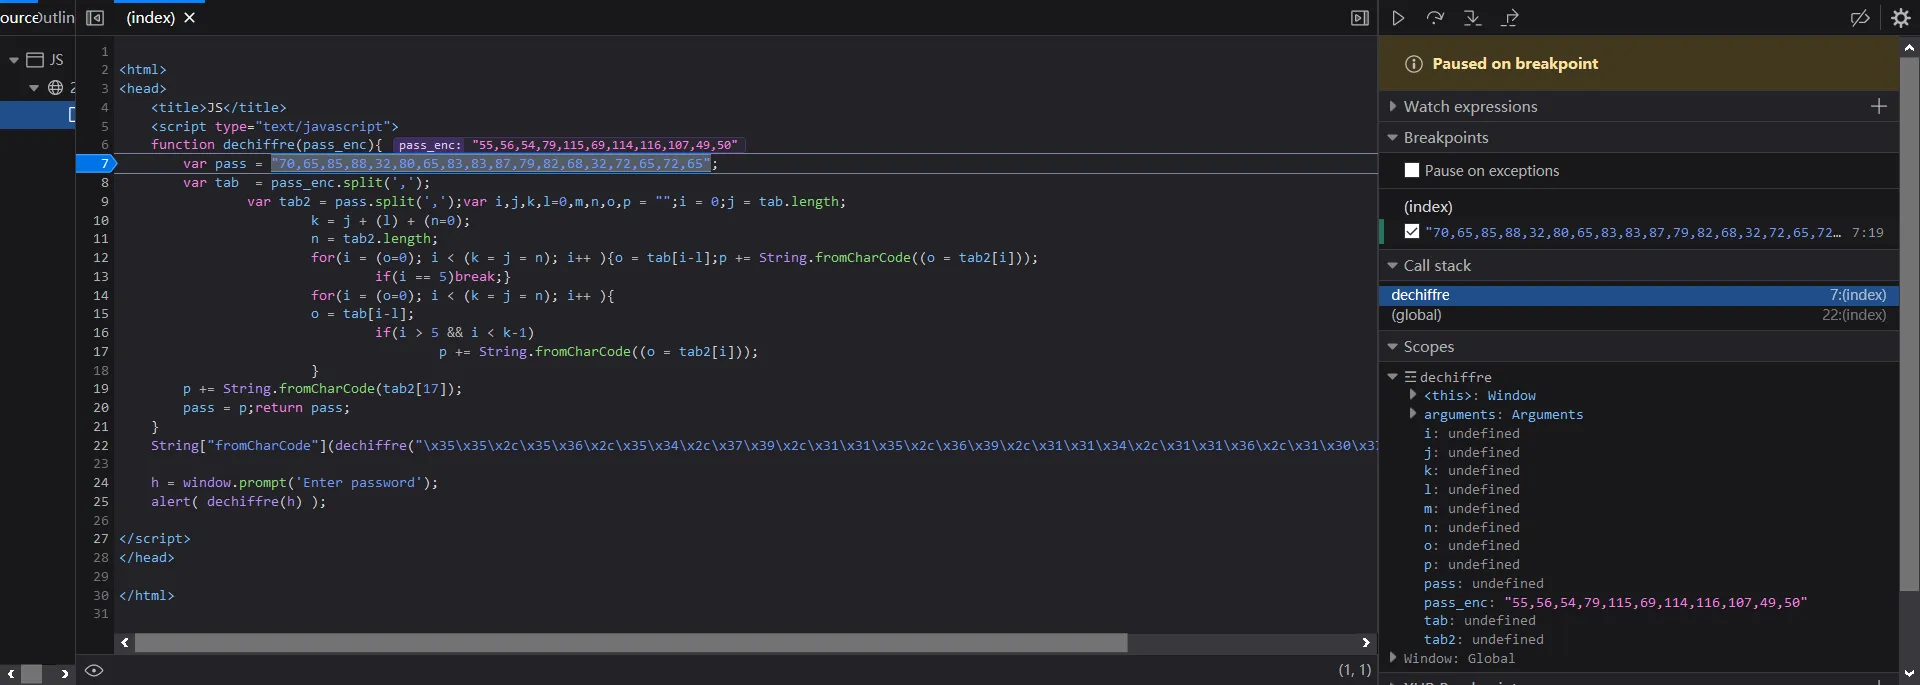
Task: Step into the next function call
Action: click(1472, 18)
